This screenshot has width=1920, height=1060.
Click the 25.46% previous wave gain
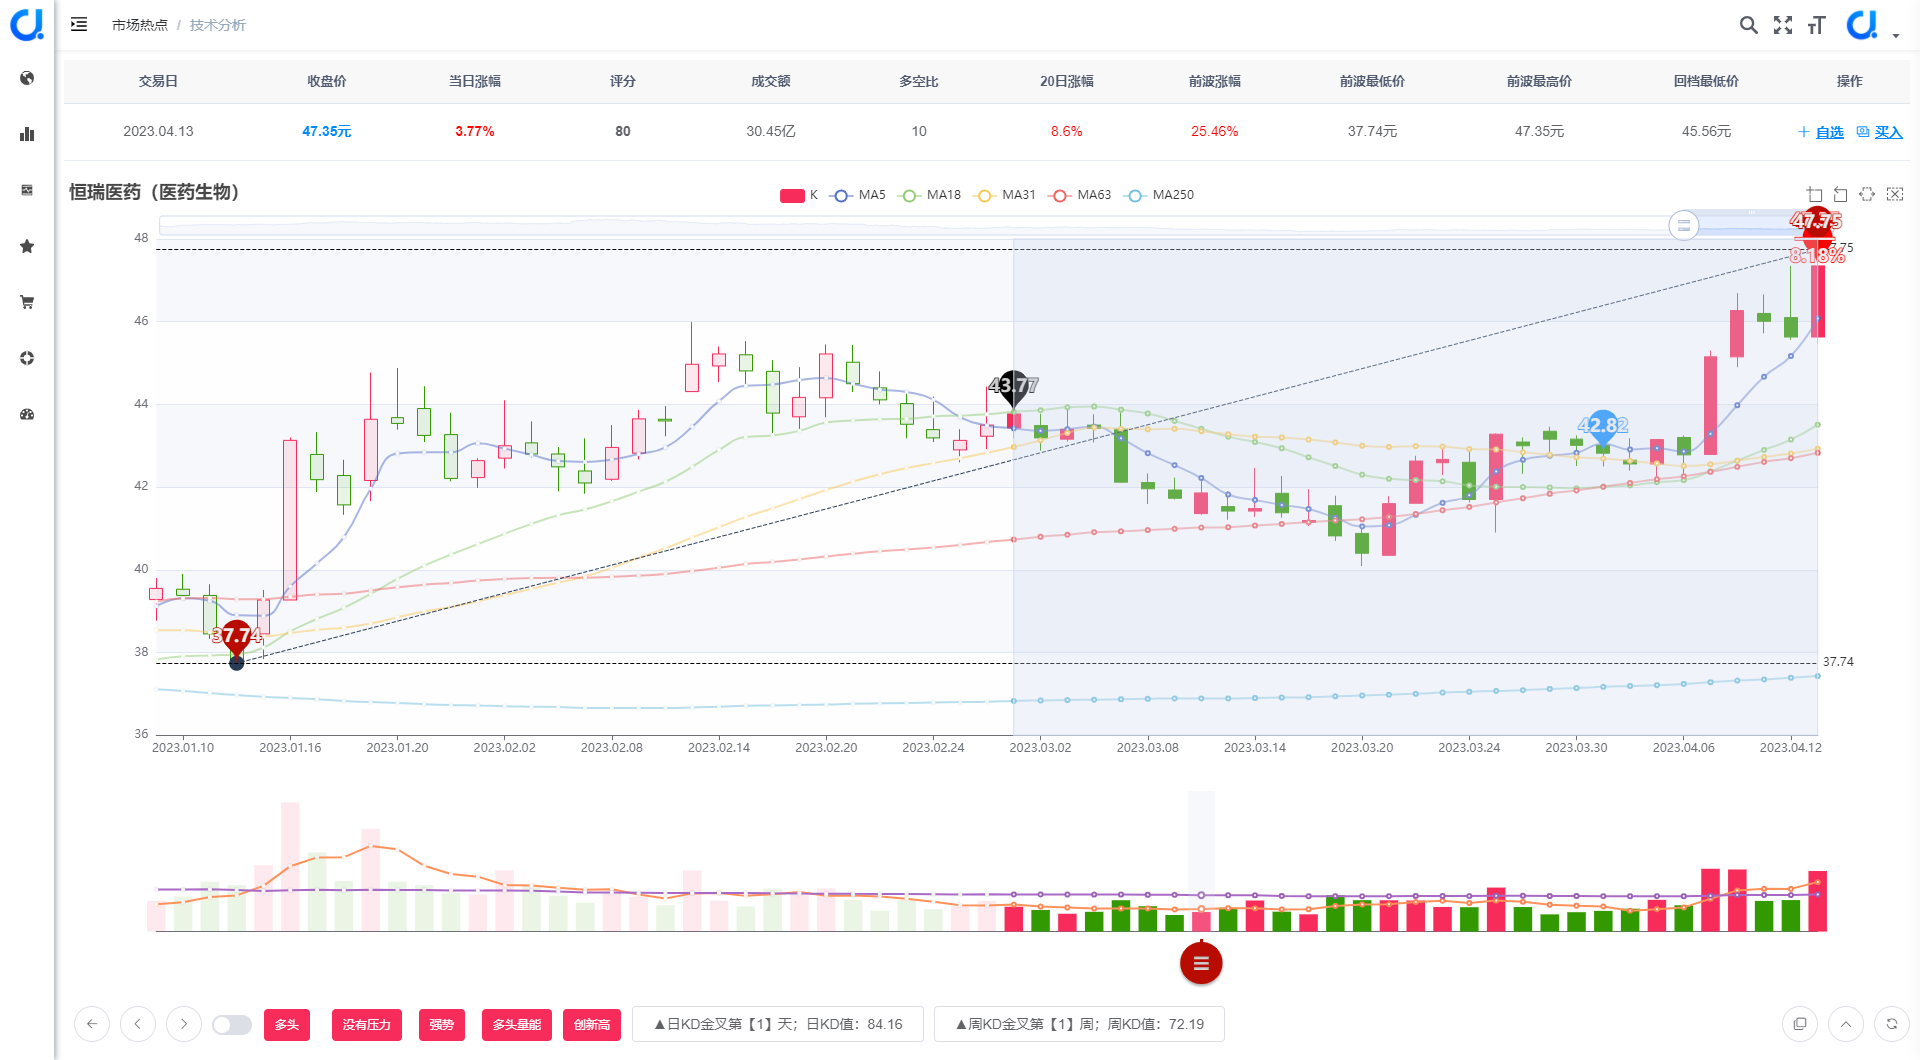coord(1215,131)
